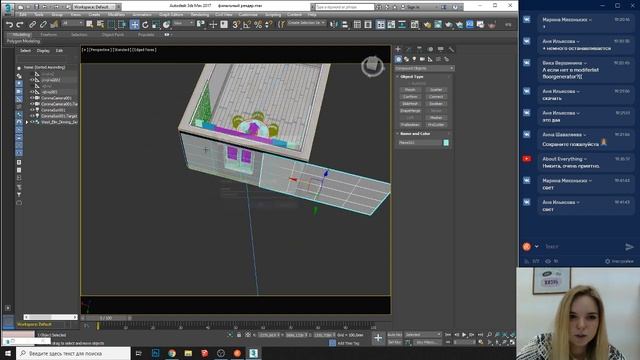Image resolution: width=640 pixels, height=360 pixels.
Task: Open the Utilities wrench tab in command panel
Action: (451, 49)
